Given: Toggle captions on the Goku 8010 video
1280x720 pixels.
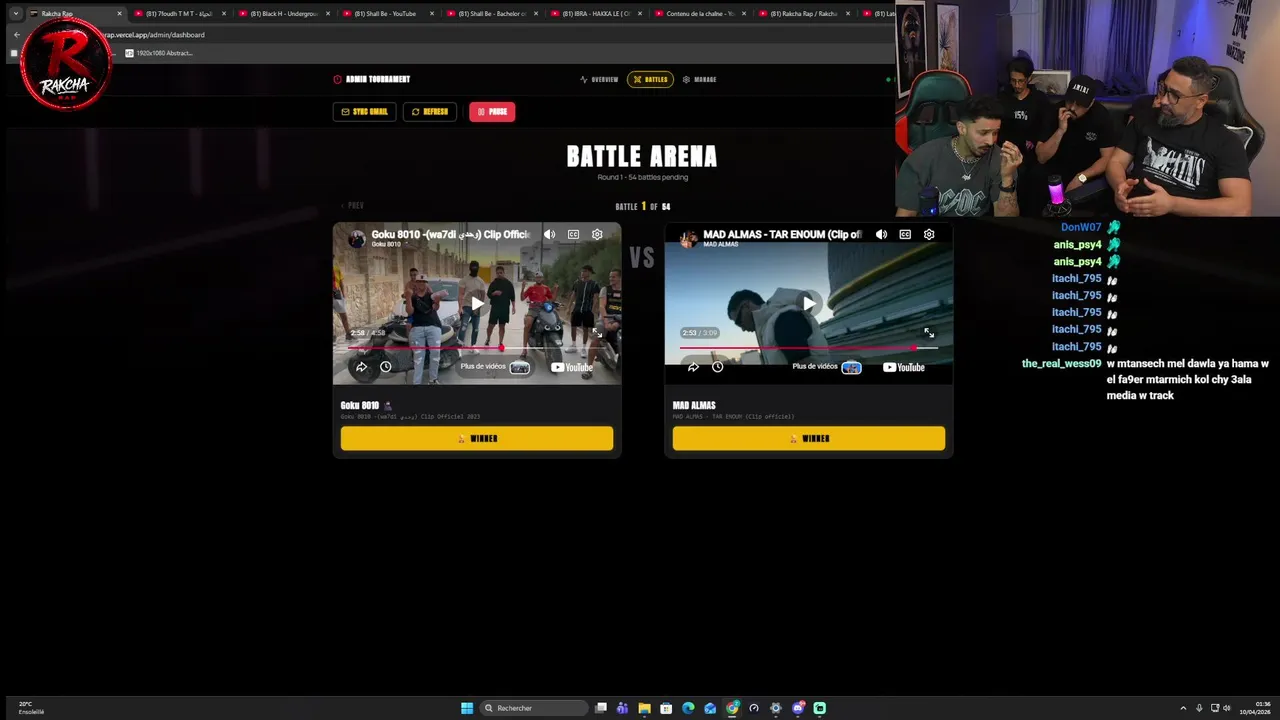Looking at the screenshot, I should coord(573,234).
